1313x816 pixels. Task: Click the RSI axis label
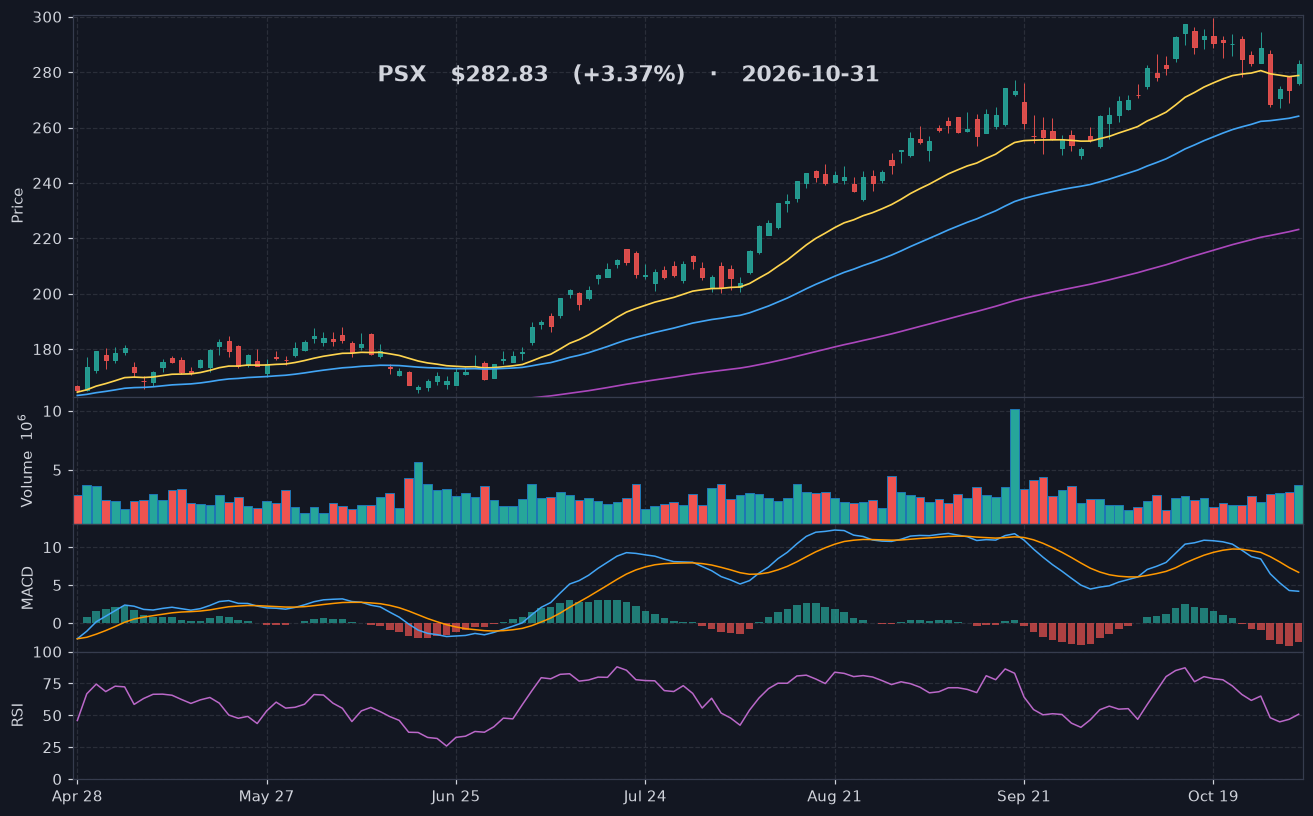pos(18,716)
